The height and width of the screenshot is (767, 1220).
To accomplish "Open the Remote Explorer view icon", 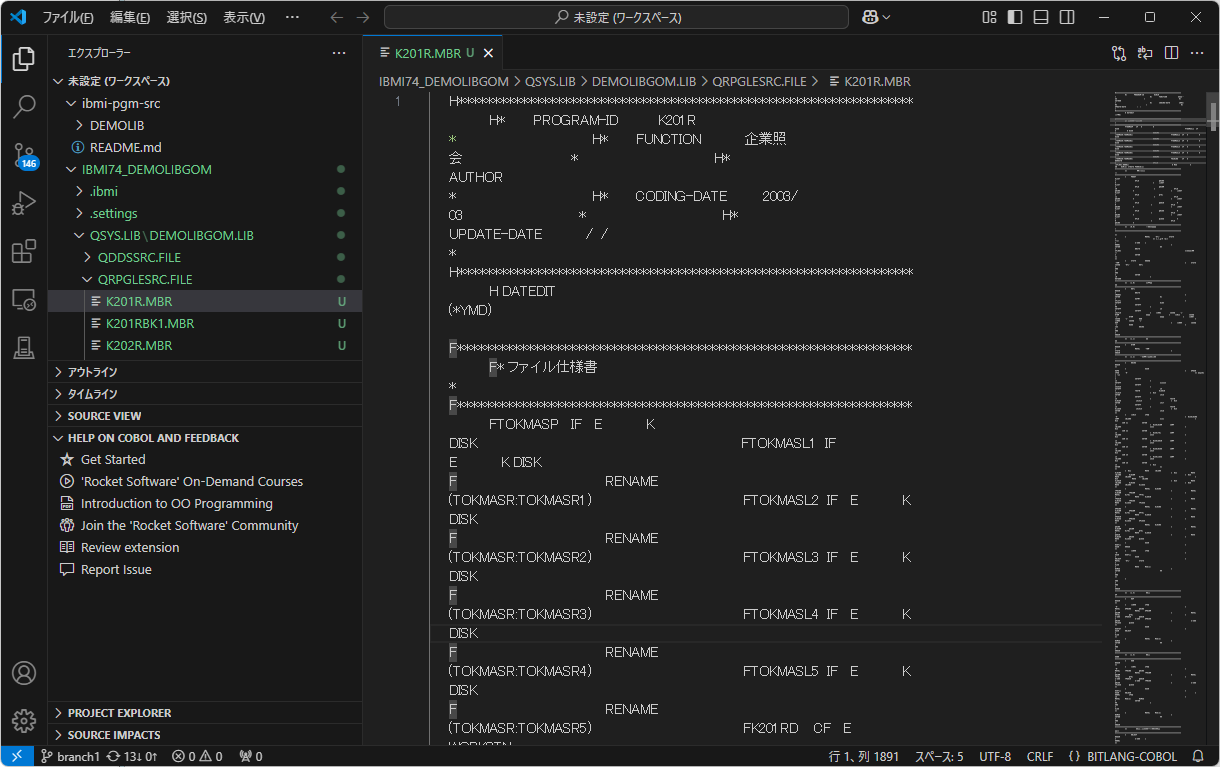I will (24, 300).
